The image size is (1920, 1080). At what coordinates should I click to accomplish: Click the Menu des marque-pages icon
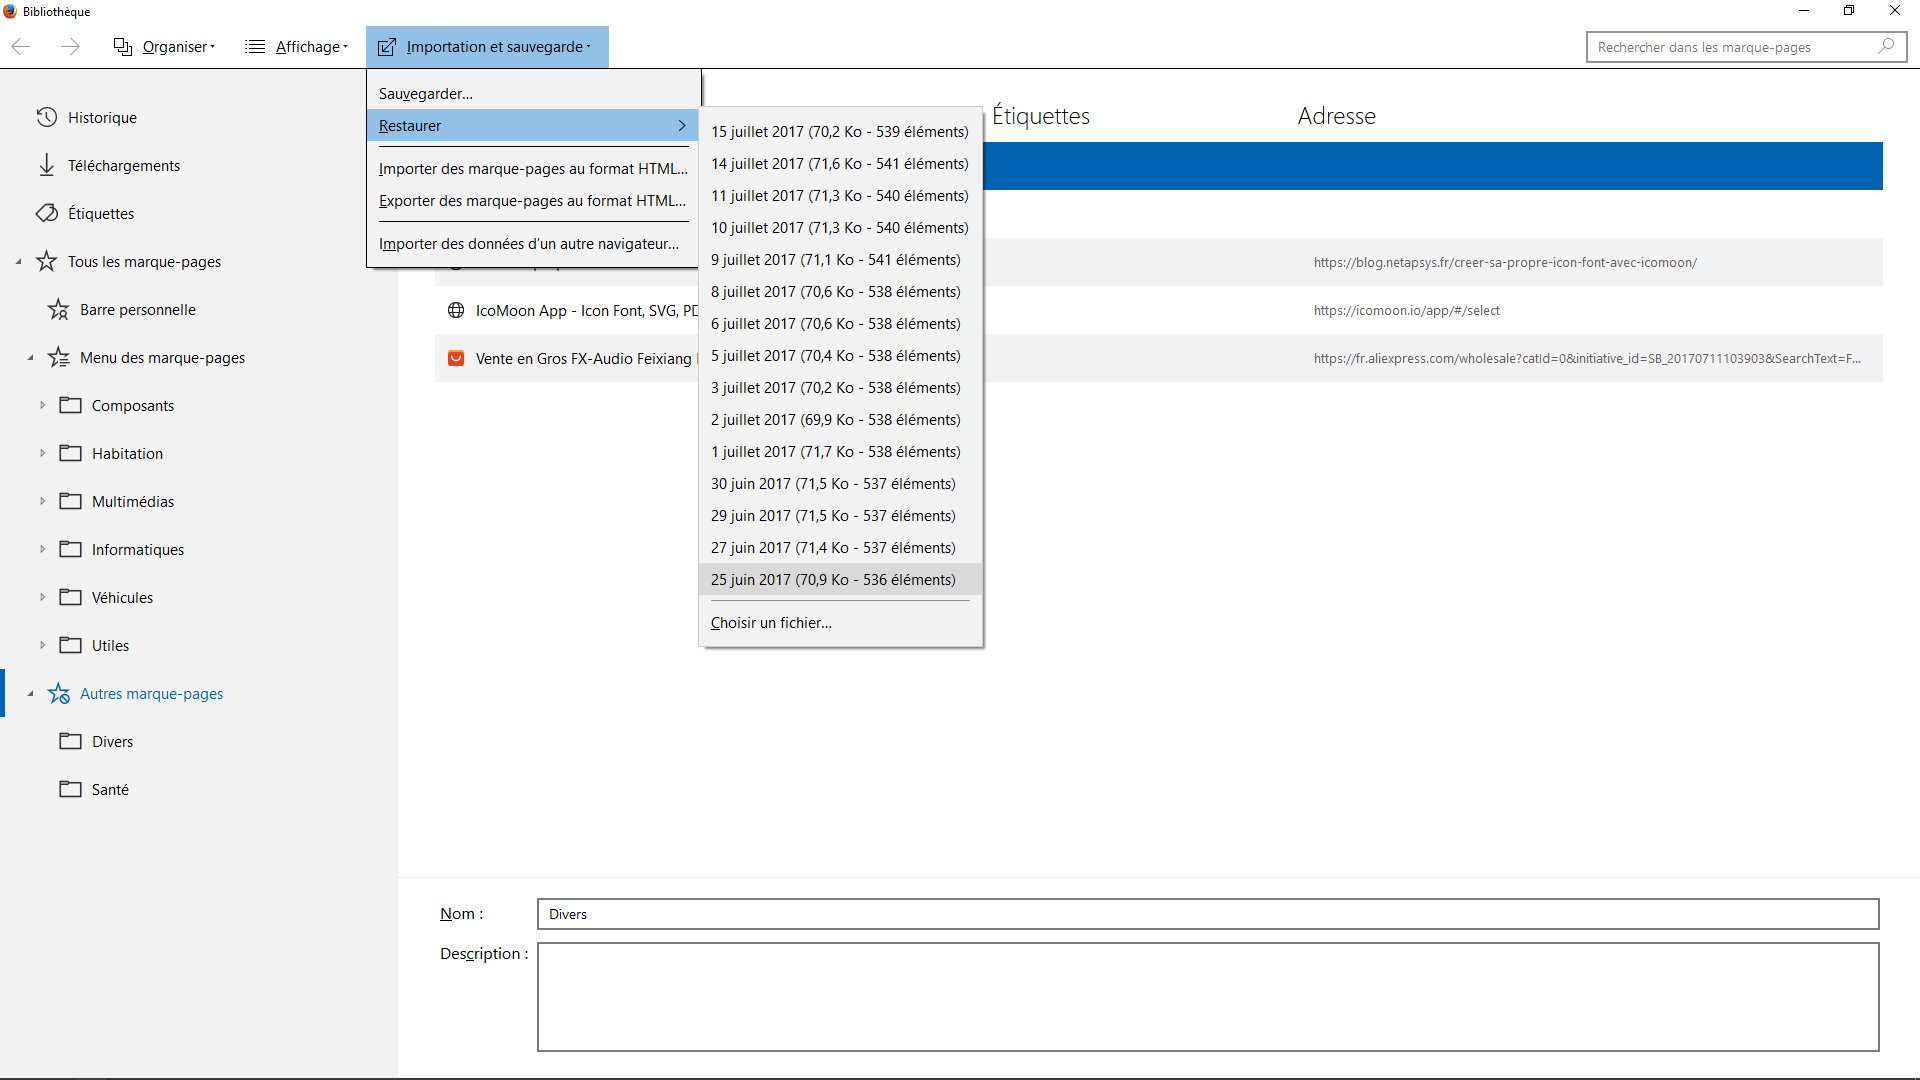point(58,357)
